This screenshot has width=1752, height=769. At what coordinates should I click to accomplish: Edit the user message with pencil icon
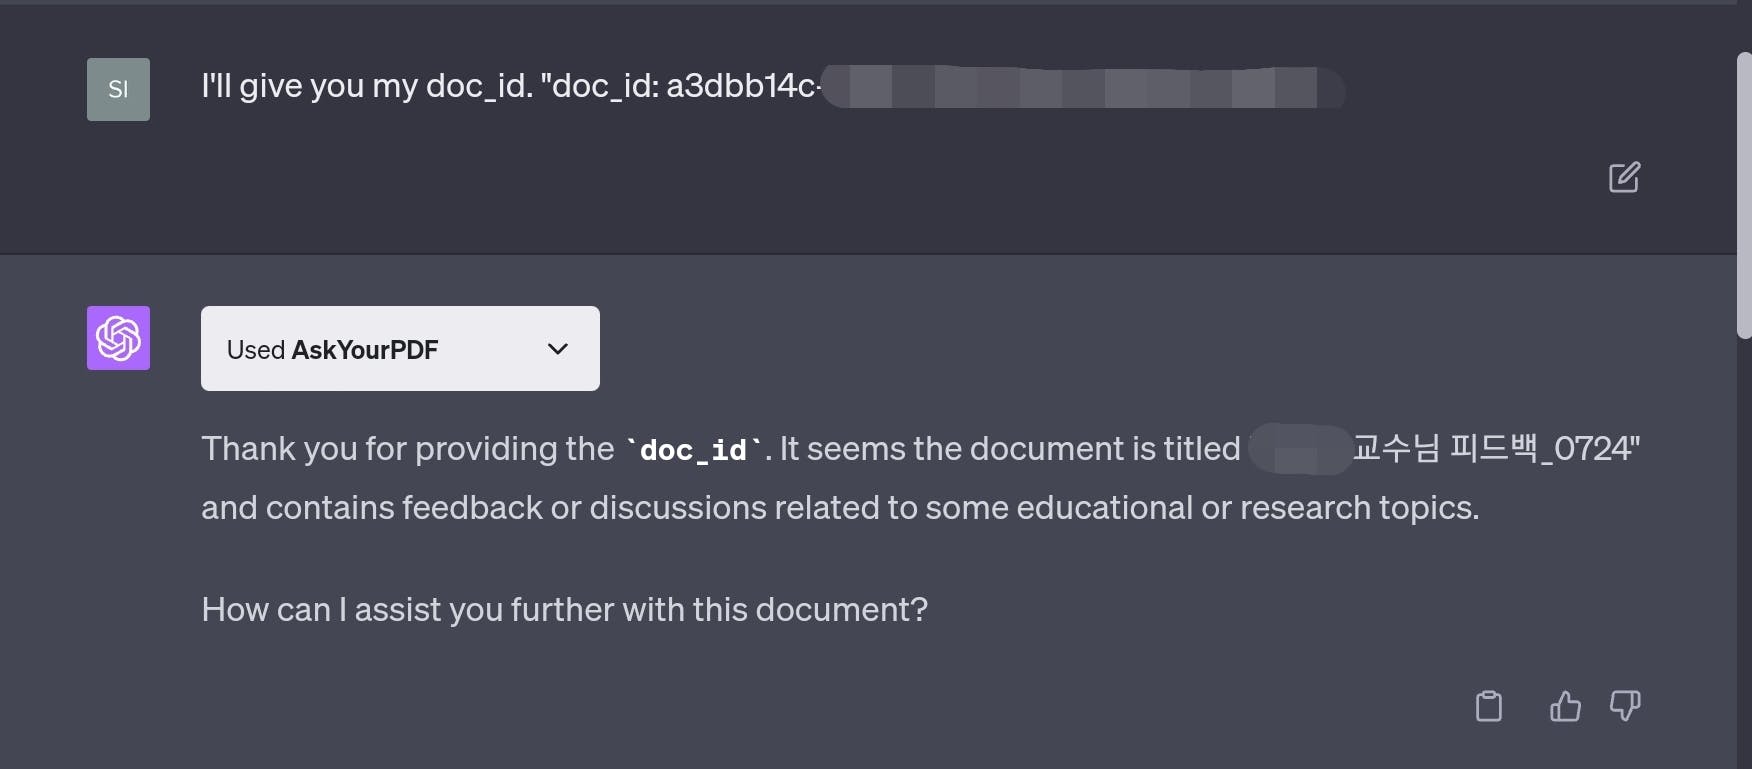click(x=1624, y=177)
